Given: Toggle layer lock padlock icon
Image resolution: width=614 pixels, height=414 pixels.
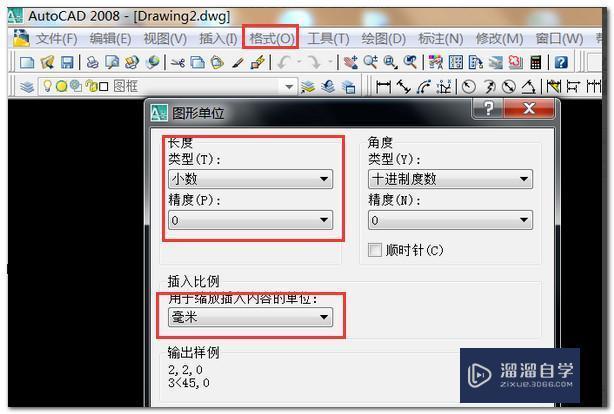Looking at the screenshot, I should (92, 86).
